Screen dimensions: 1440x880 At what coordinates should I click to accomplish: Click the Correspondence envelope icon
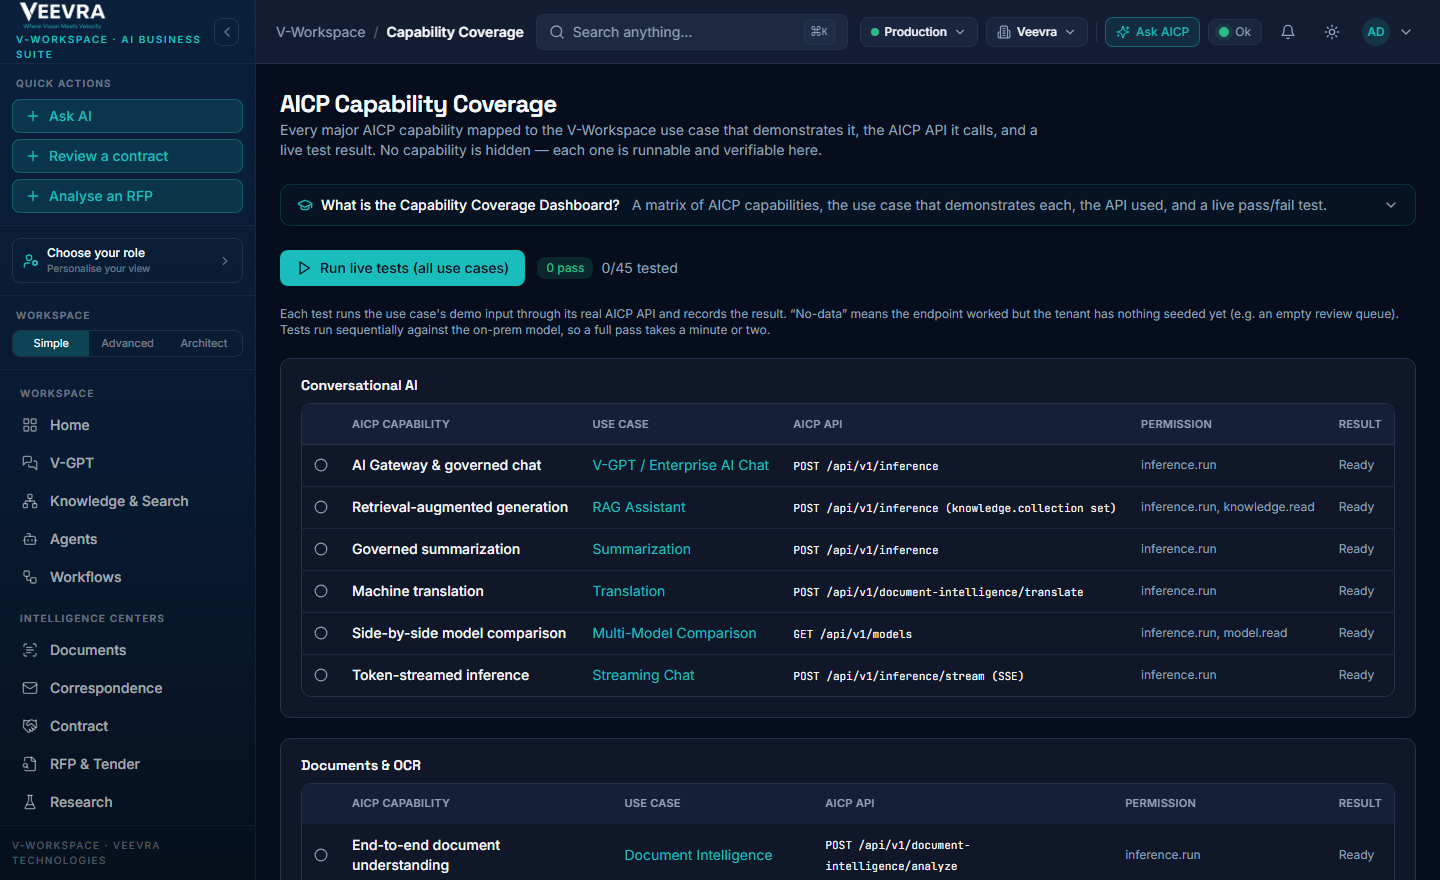(x=30, y=688)
